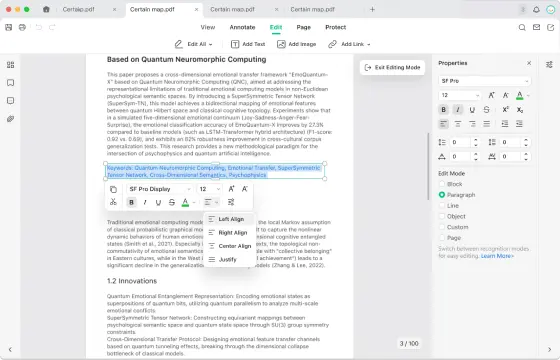This screenshot has width=560, height=360.
Task: Toggle Underline in the floating toolbar
Action: point(158,202)
